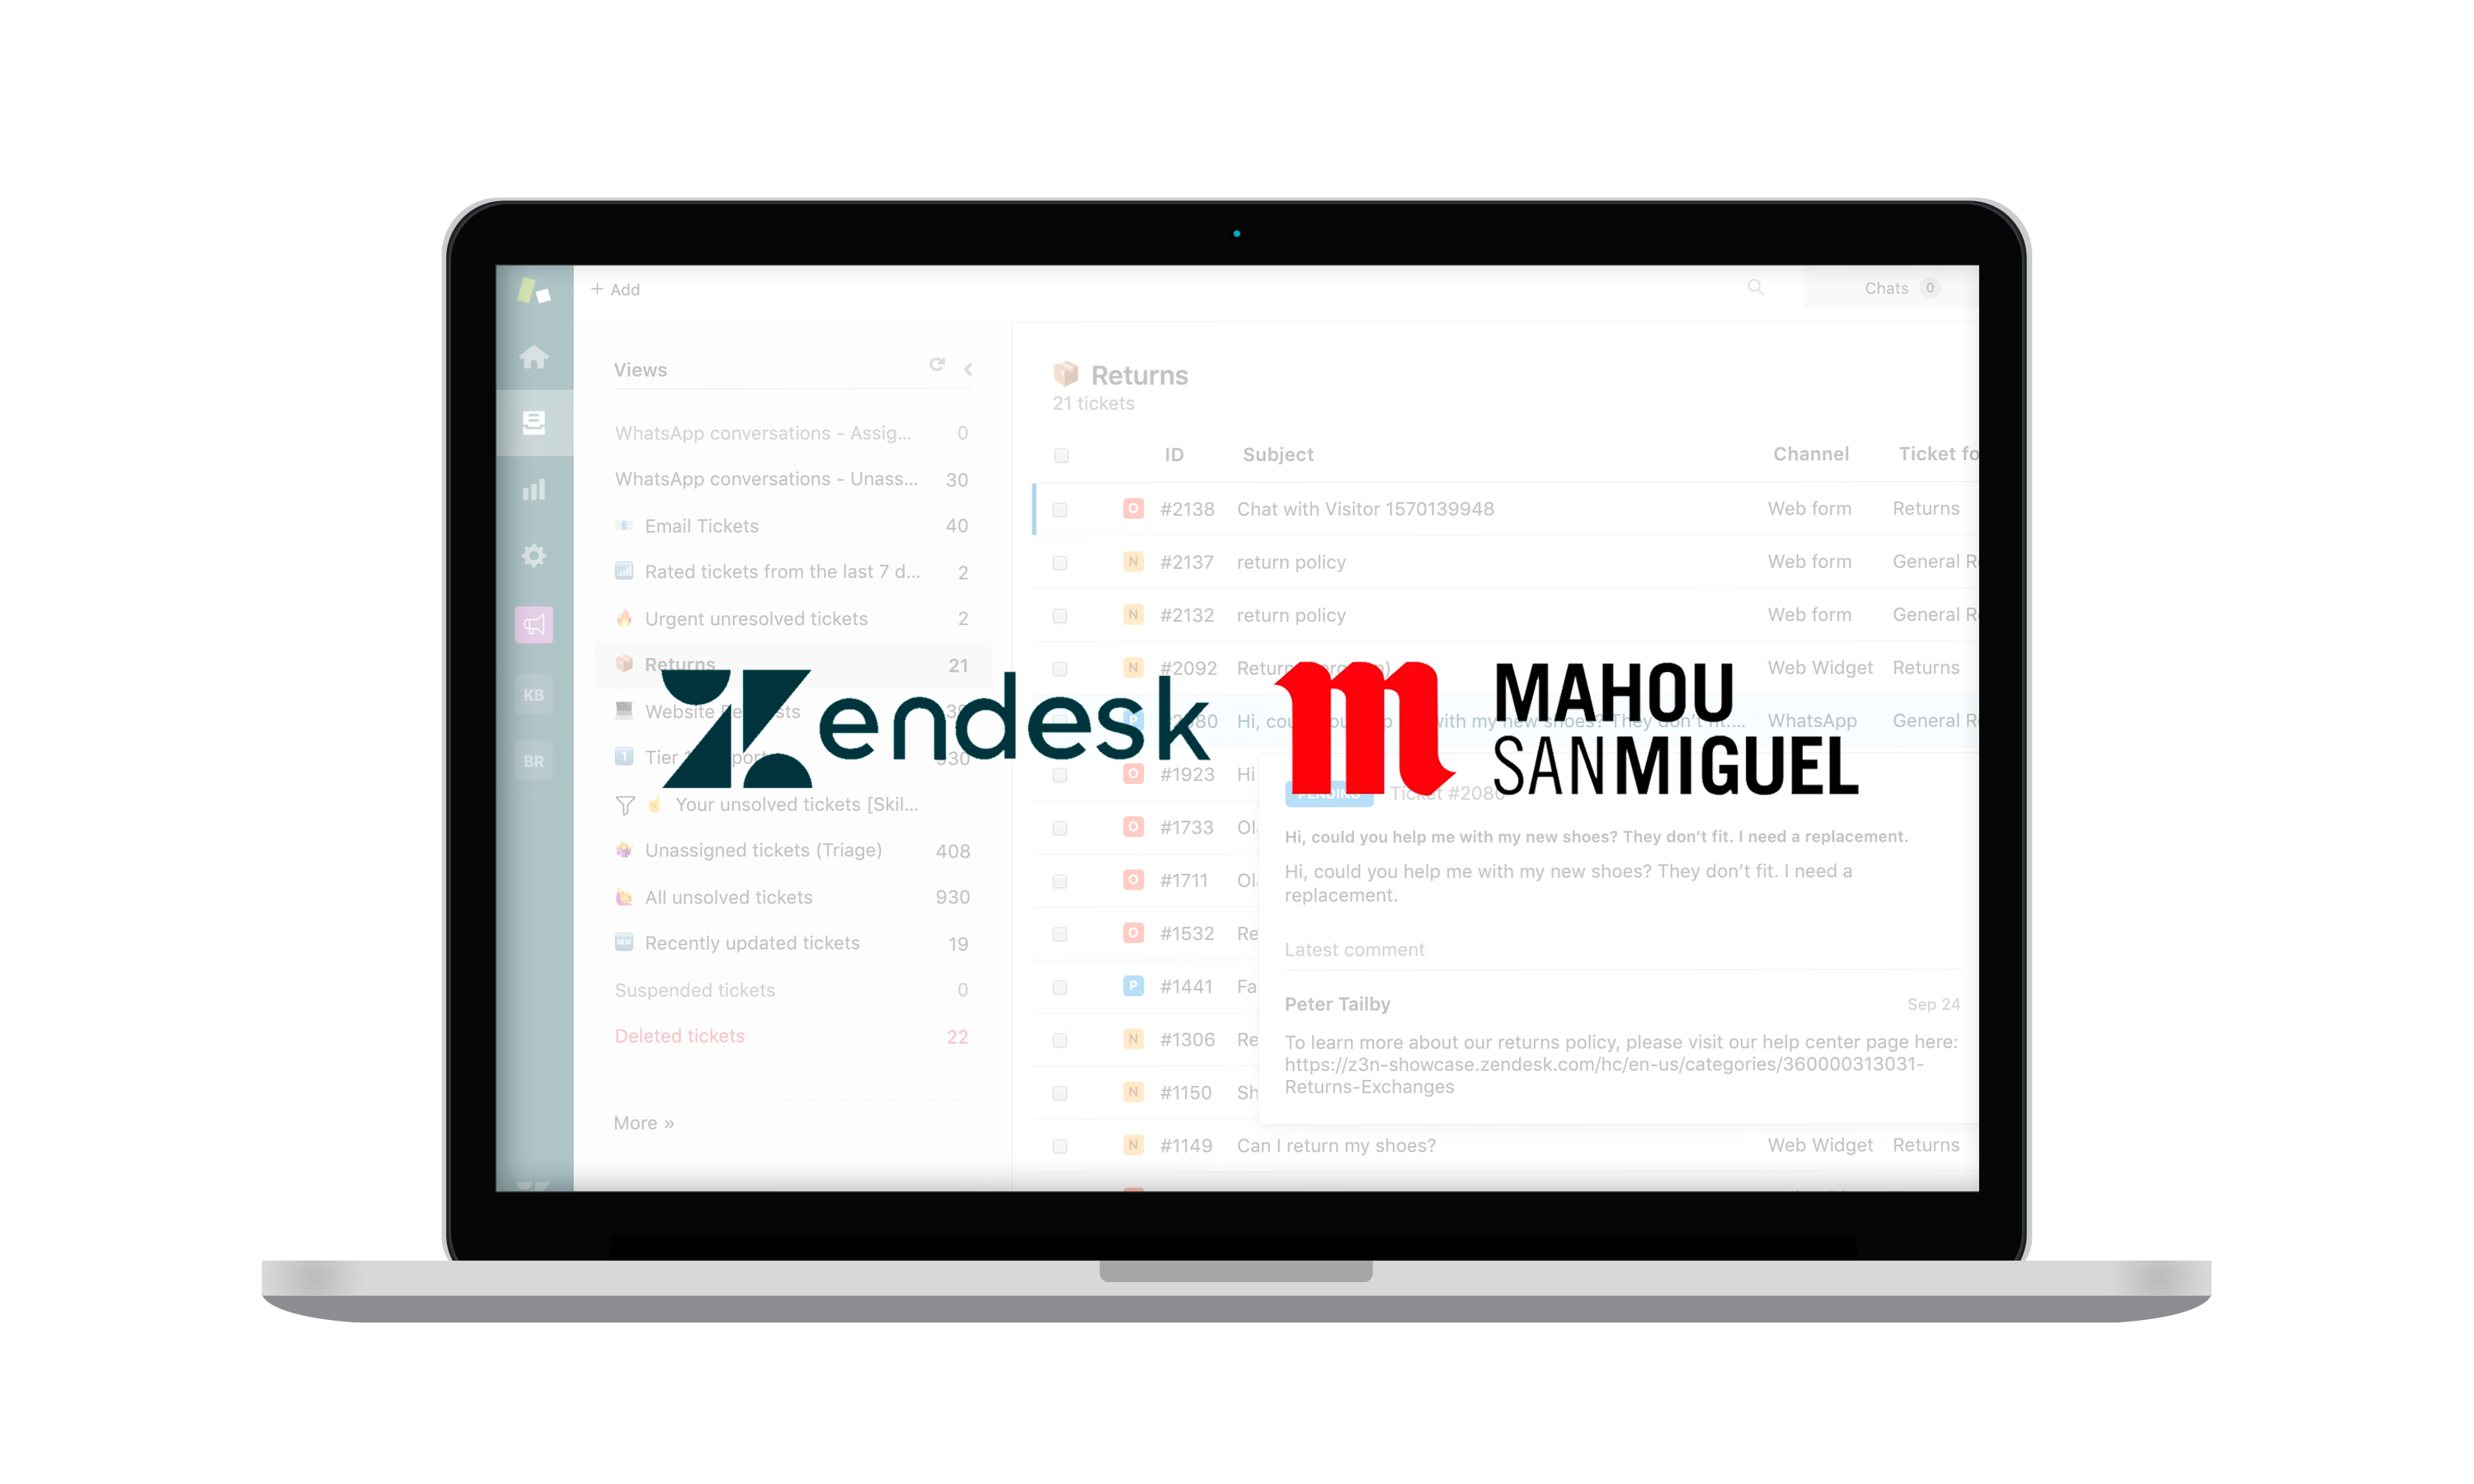Click the Collapse sidebar arrow icon
The image size is (2474, 1484).
[968, 369]
